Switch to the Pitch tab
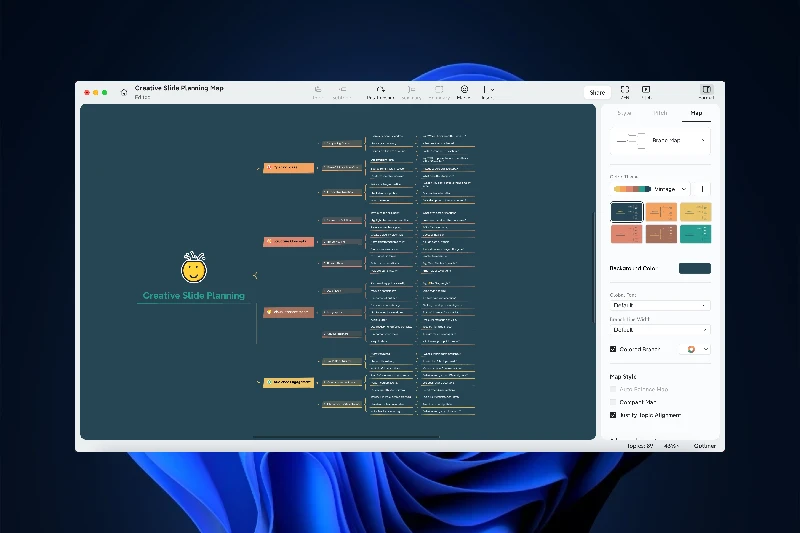This screenshot has width=800, height=533. (x=660, y=113)
